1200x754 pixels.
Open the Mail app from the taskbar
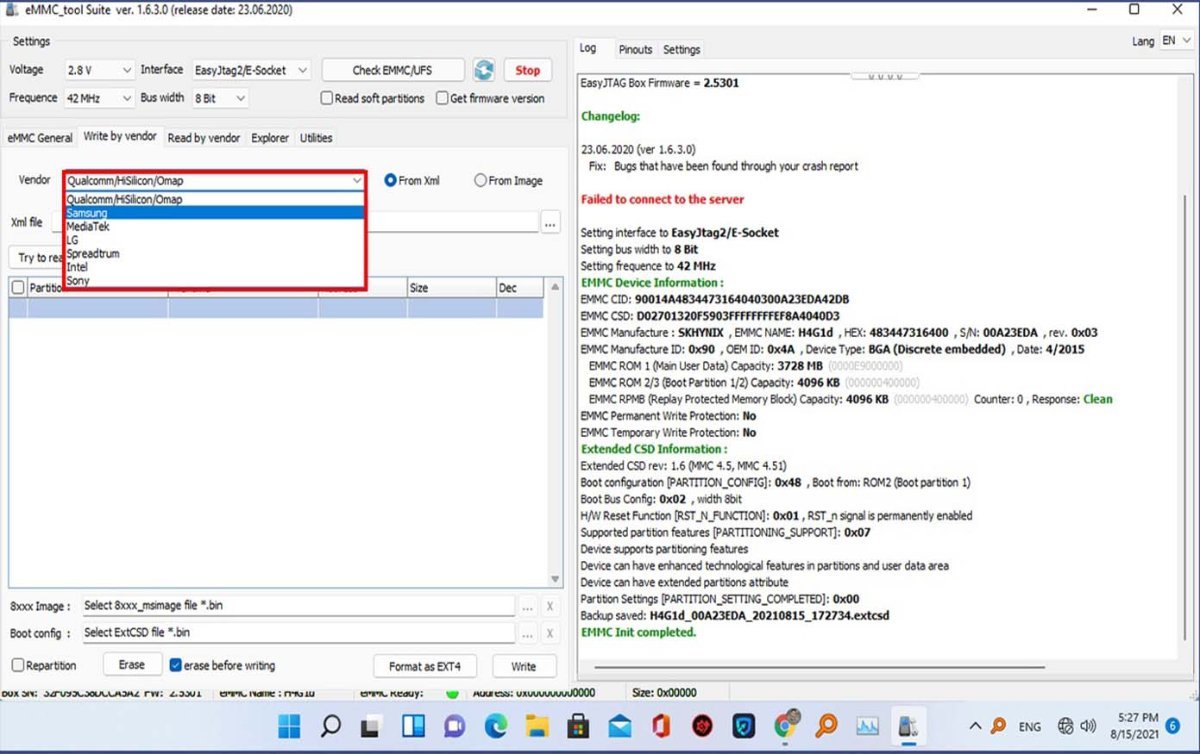pyautogui.click(x=619, y=726)
